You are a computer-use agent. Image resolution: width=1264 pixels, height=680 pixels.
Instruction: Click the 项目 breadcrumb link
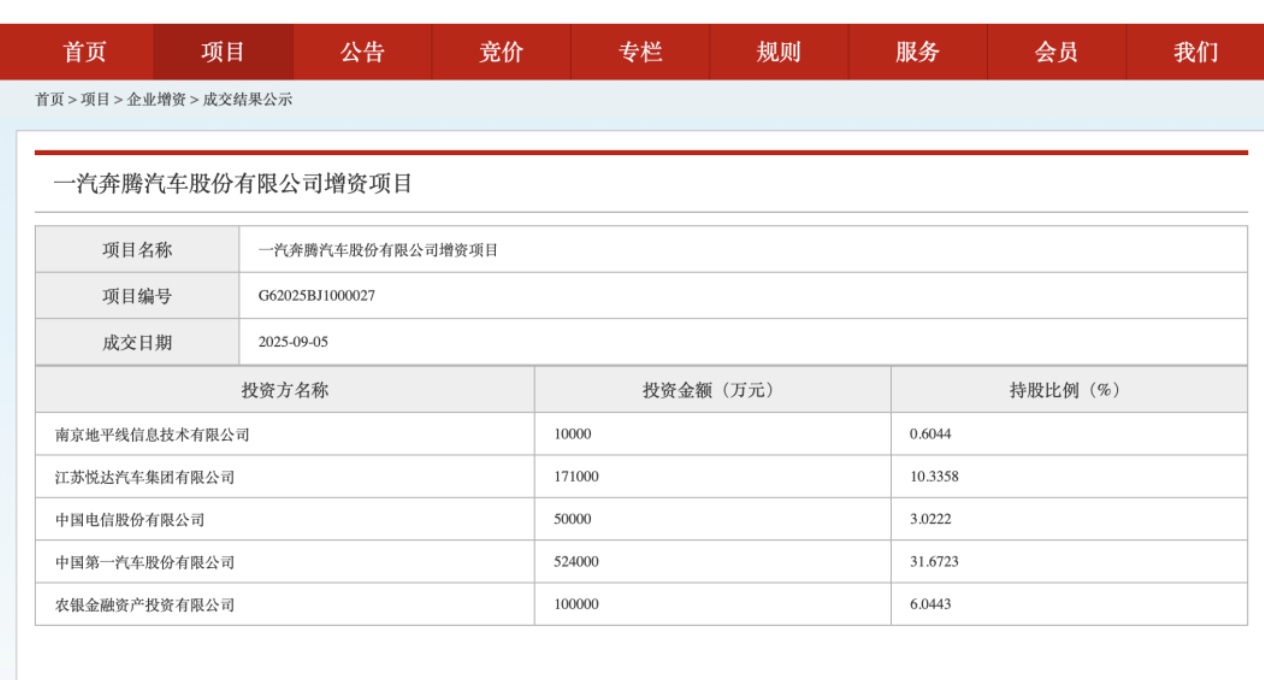(95, 100)
